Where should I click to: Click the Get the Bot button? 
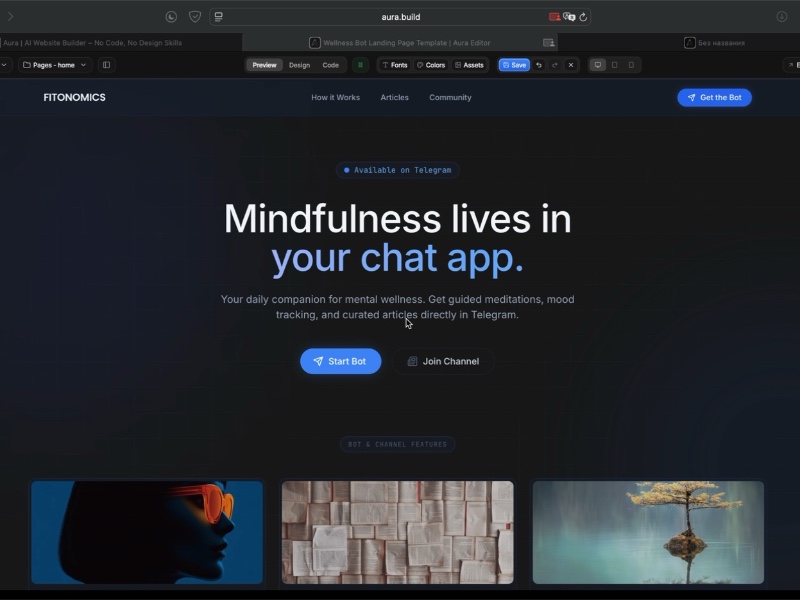pos(714,97)
